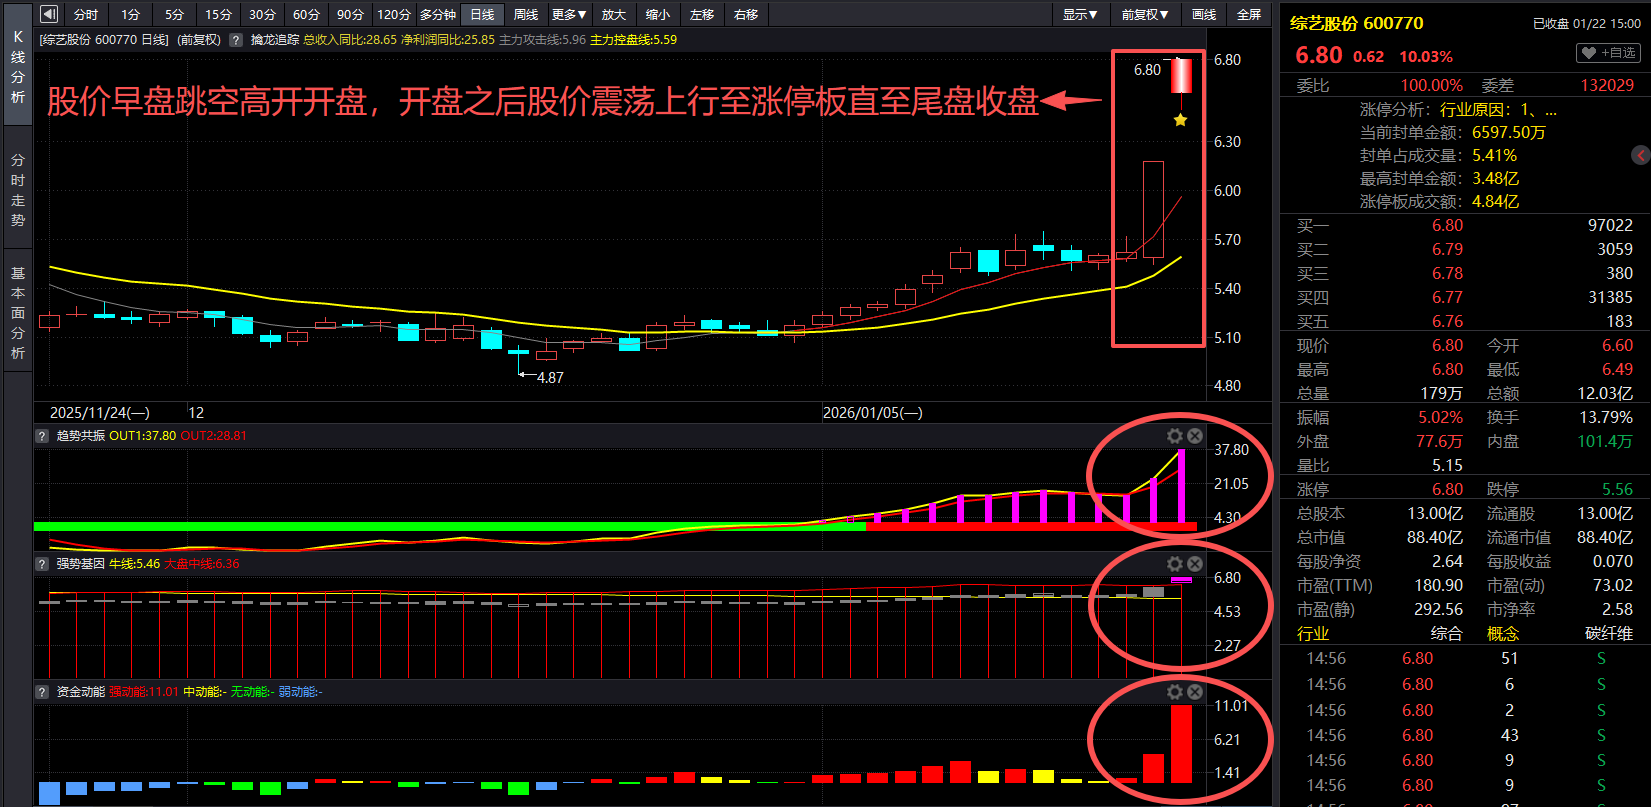Click the 换手 13.79% value

1606,417
